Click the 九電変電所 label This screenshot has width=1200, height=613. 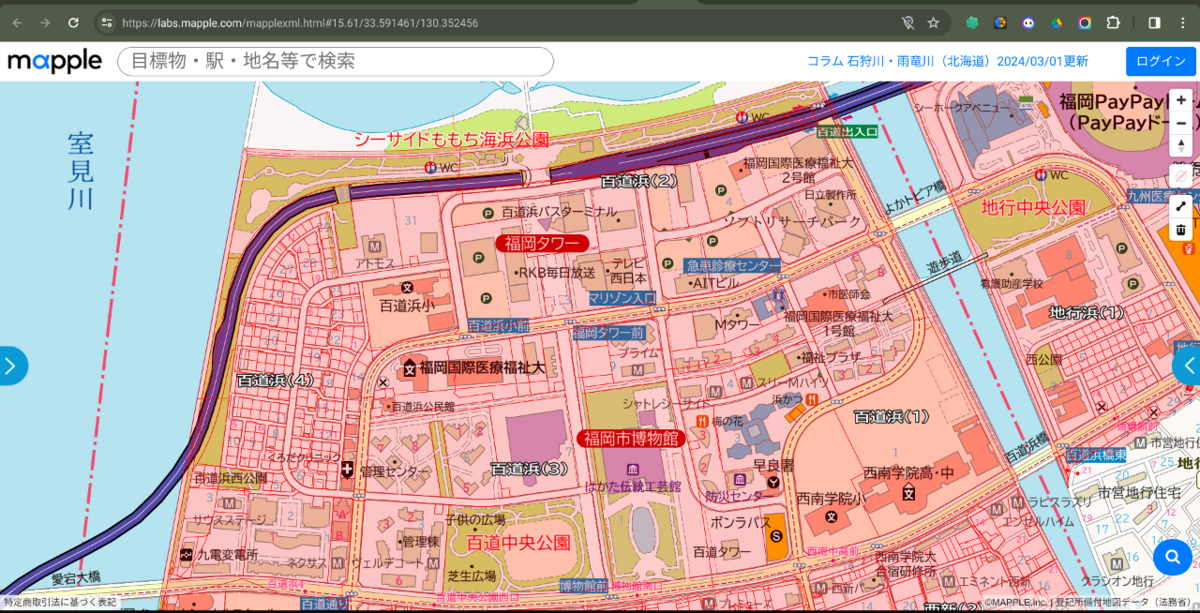tap(226, 554)
